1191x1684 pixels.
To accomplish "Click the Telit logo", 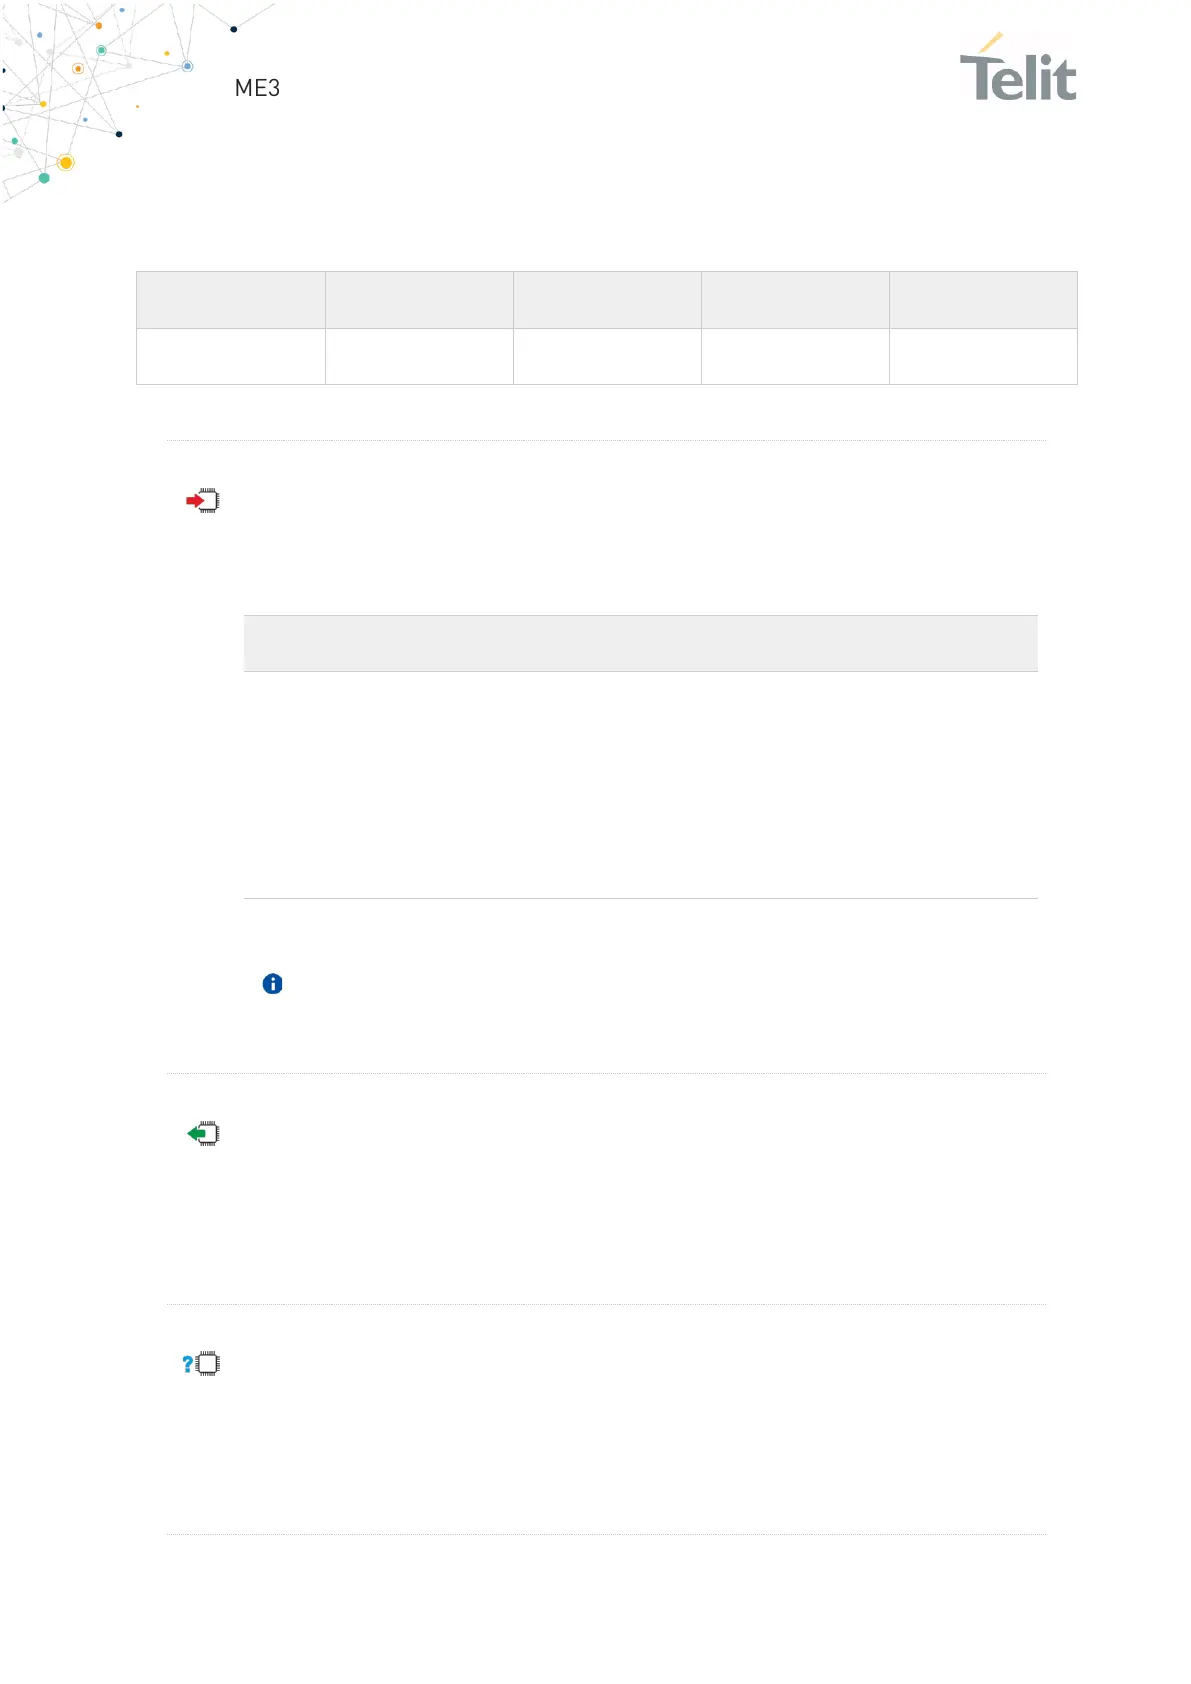I will 1018,69.
